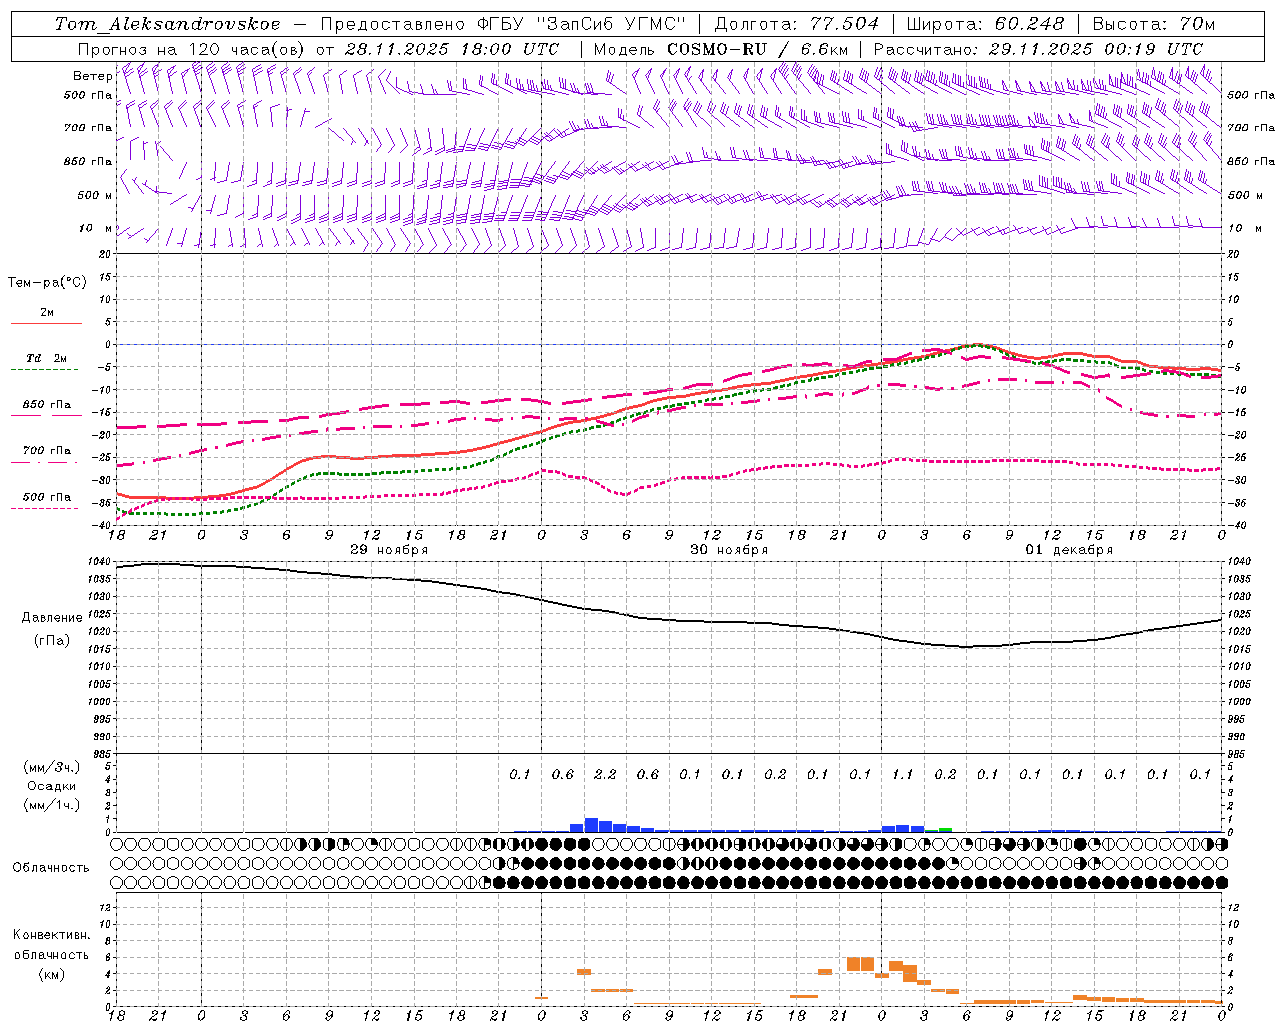Click the 'Рассчитано: 29.11.2025 00:19 UTC' timestamp

pos(1038,49)
